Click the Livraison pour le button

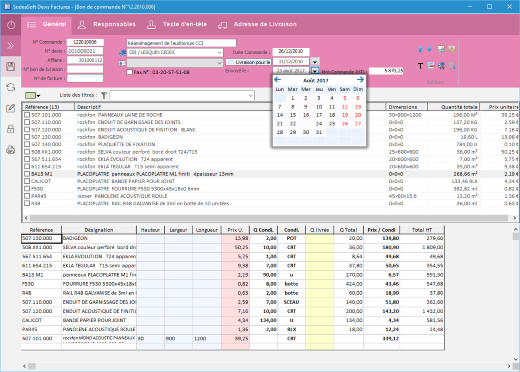click(x=248, y=62)
